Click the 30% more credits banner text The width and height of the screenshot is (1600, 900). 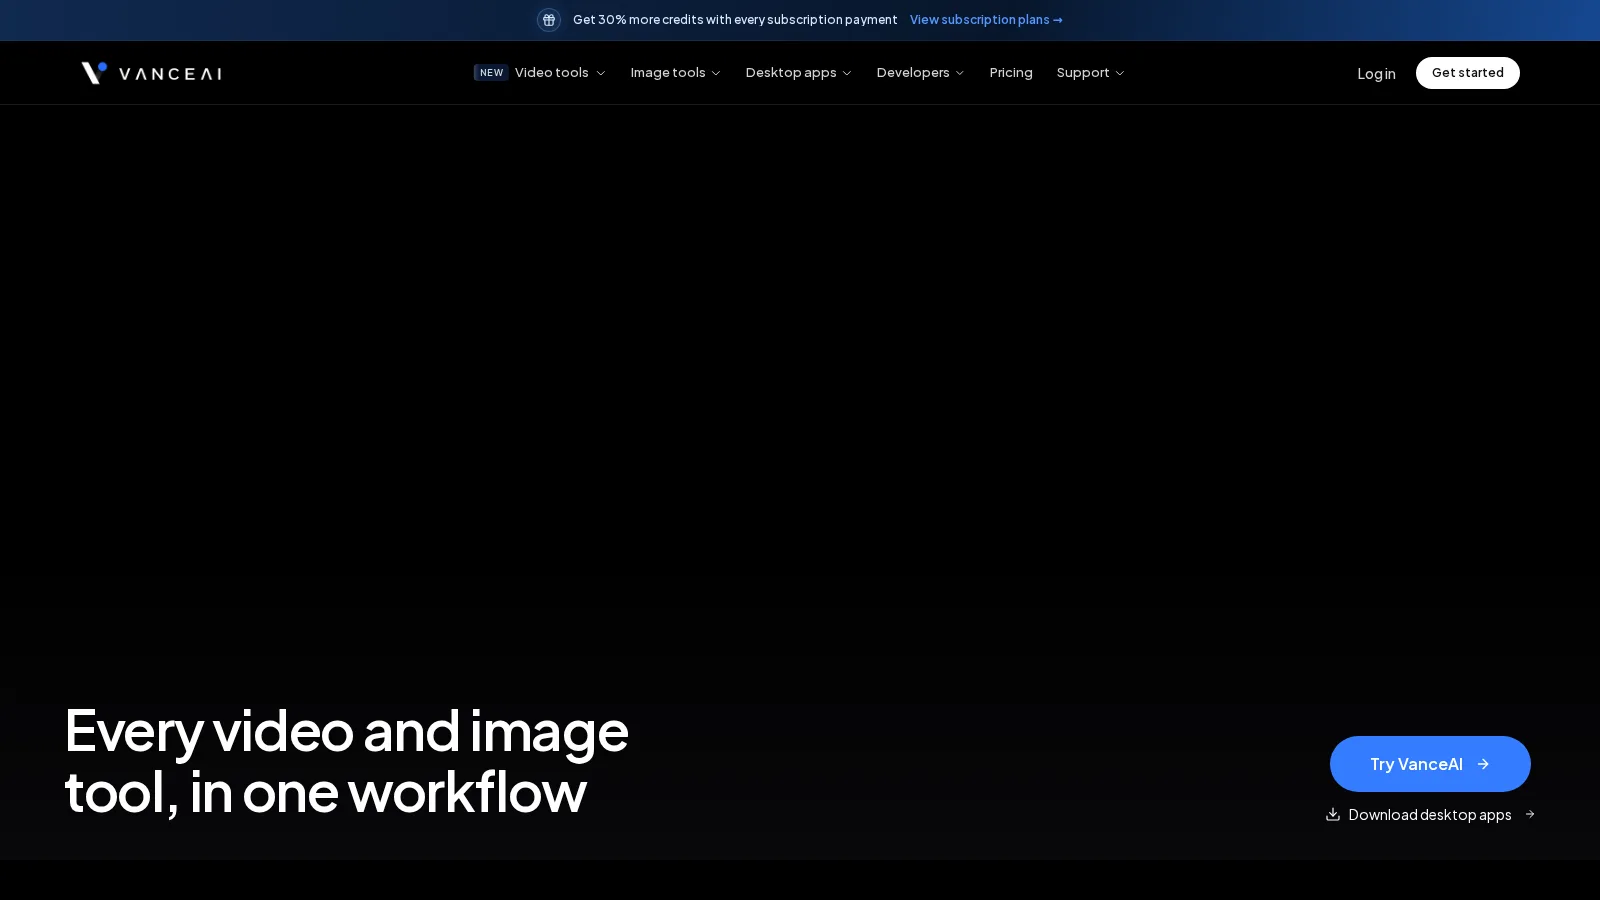(735, 20)
